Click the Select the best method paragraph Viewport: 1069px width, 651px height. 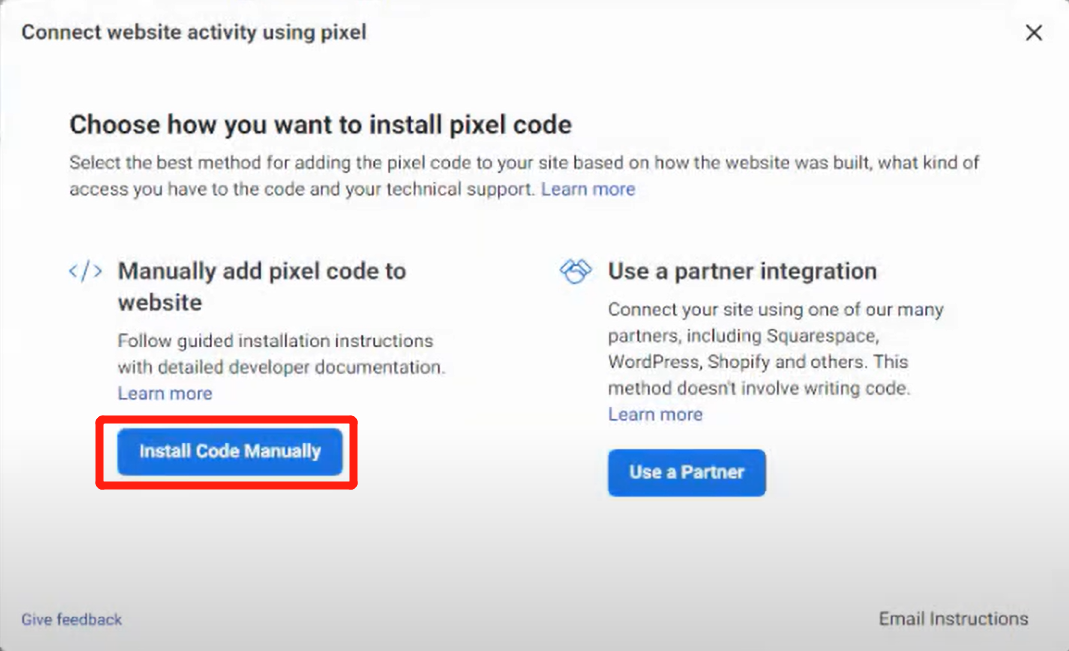[524, 175]
